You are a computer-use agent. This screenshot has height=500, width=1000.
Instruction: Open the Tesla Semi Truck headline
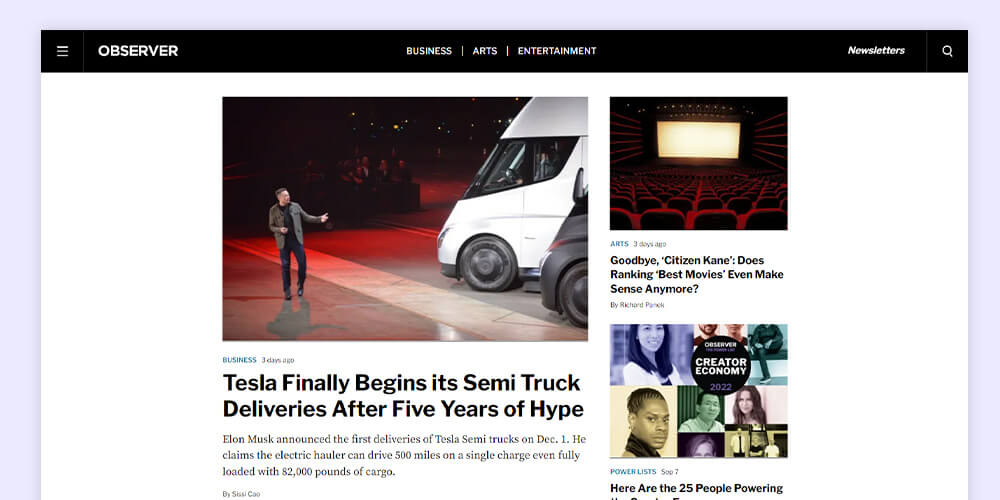click(403, 395)
